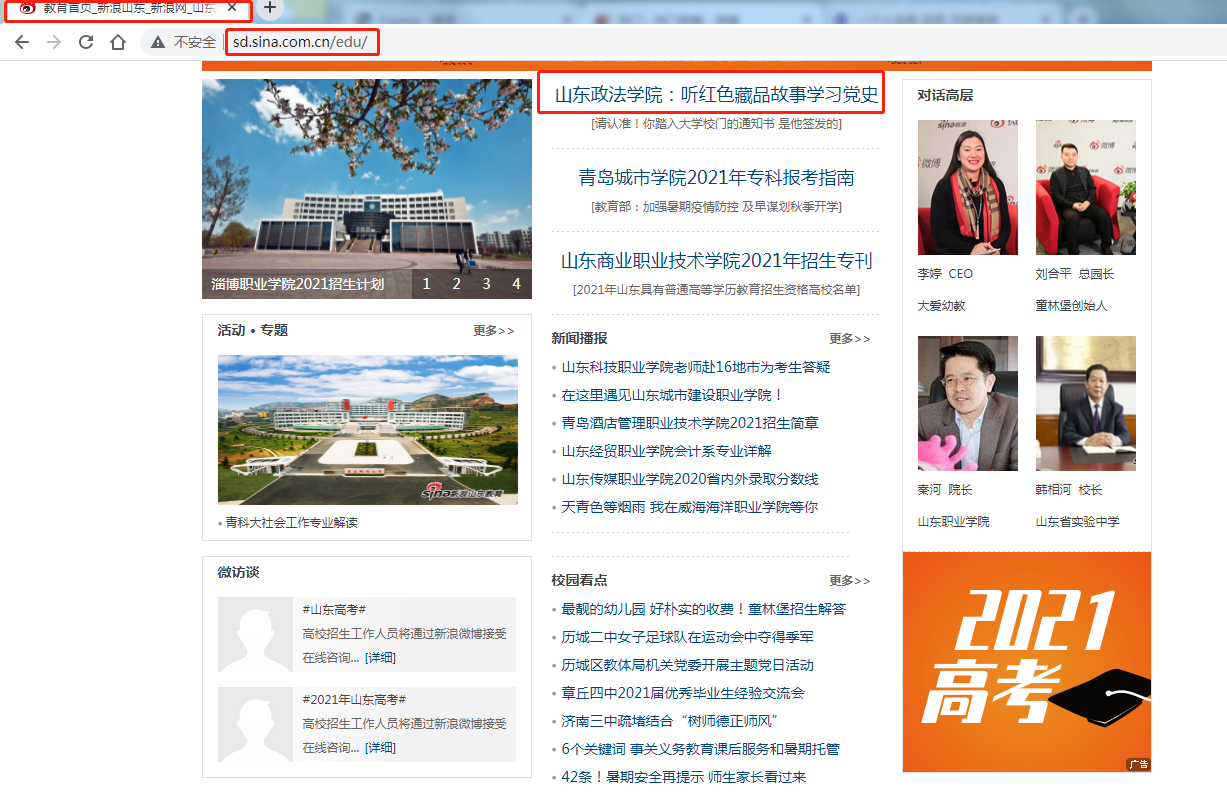Open 6个关键词 事关义务教育课后服务 article
This screenshot has height=799, width=1227.
[x=700, y=749]
